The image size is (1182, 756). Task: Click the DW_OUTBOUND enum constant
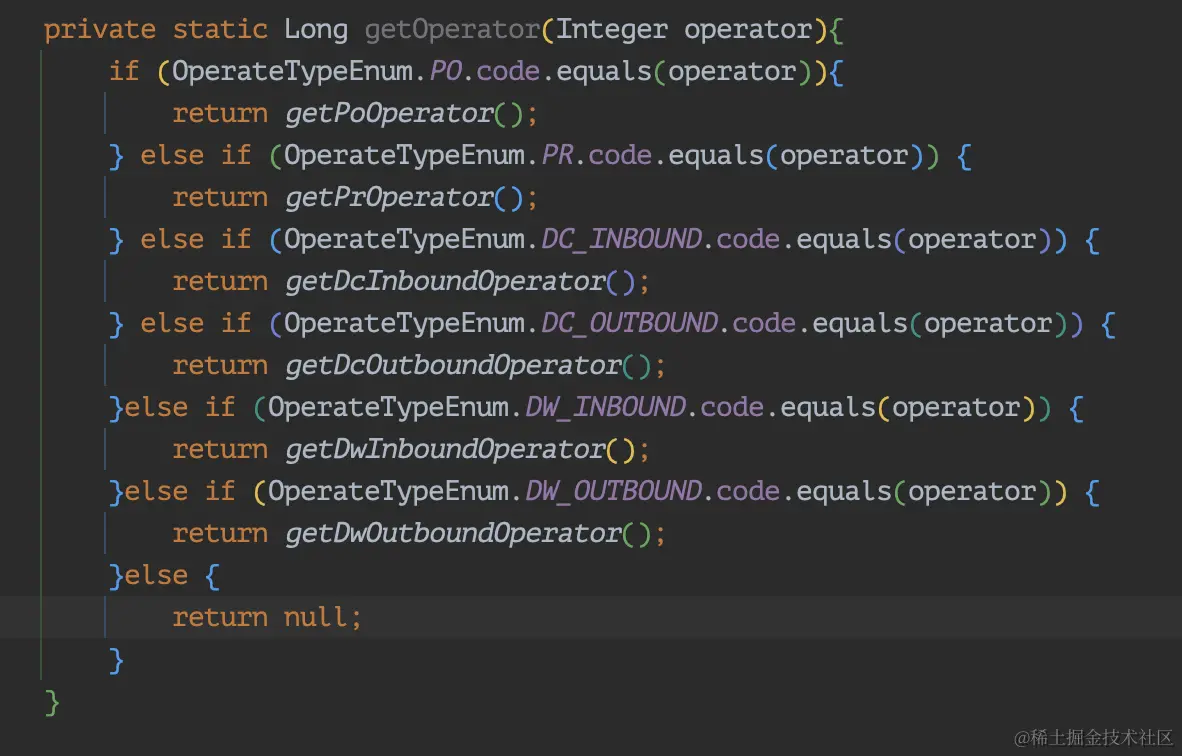[614, 492]
